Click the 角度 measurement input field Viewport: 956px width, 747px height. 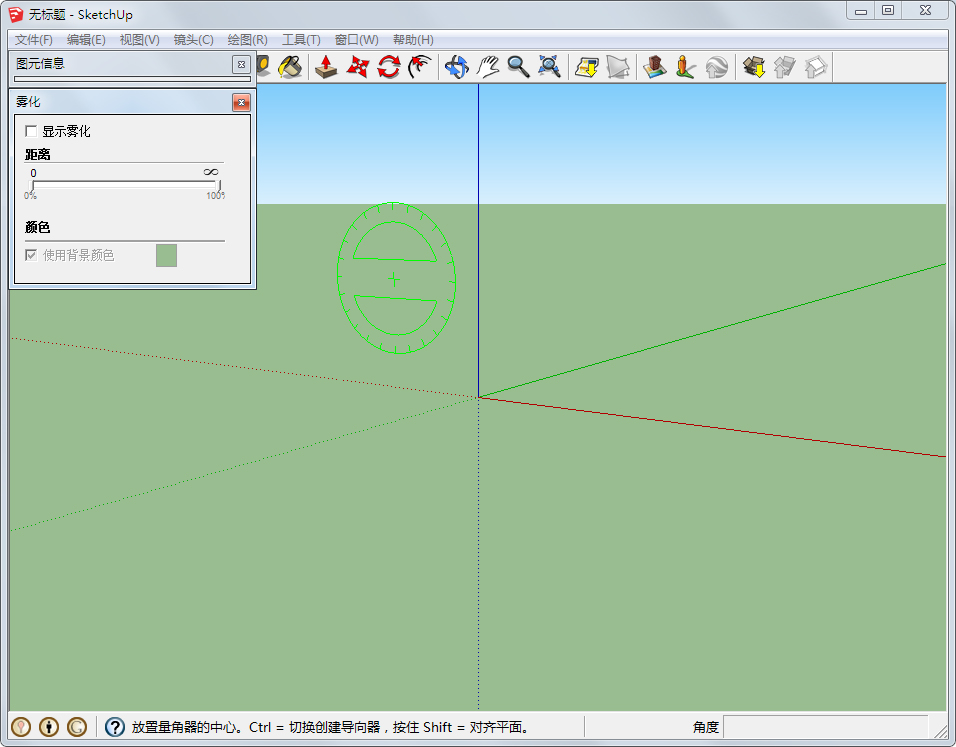click(825, 727)
